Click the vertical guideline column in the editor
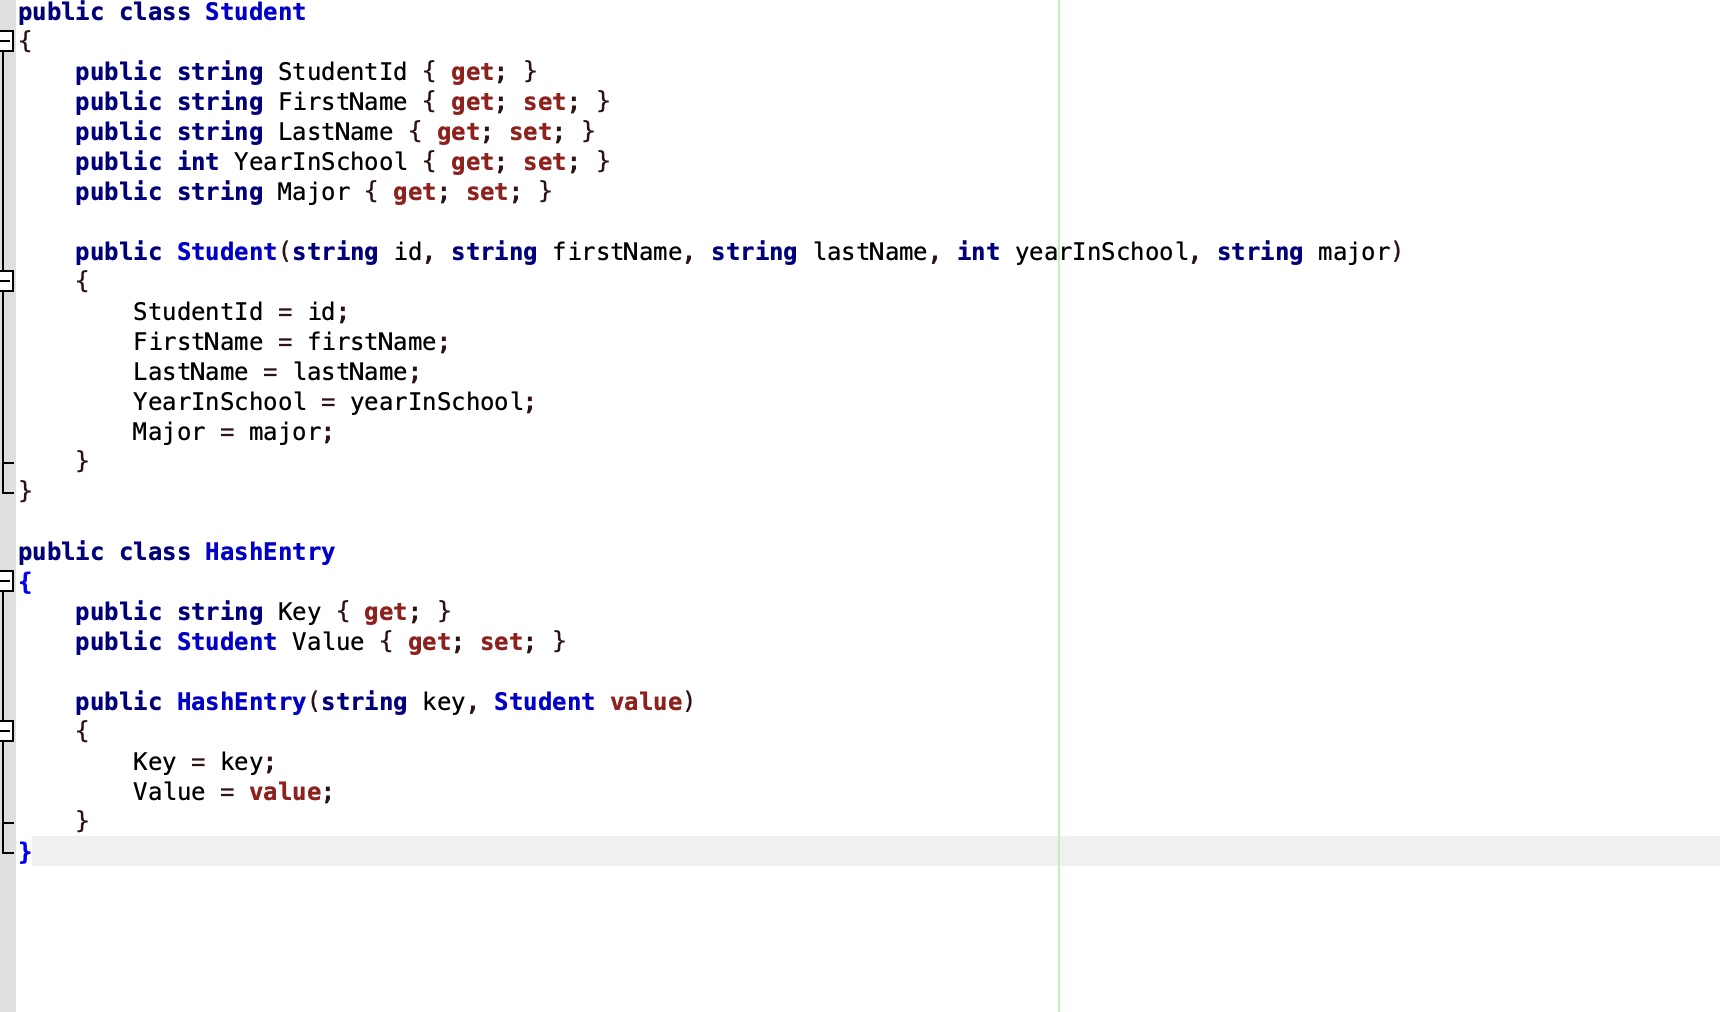 point(1058,500)
